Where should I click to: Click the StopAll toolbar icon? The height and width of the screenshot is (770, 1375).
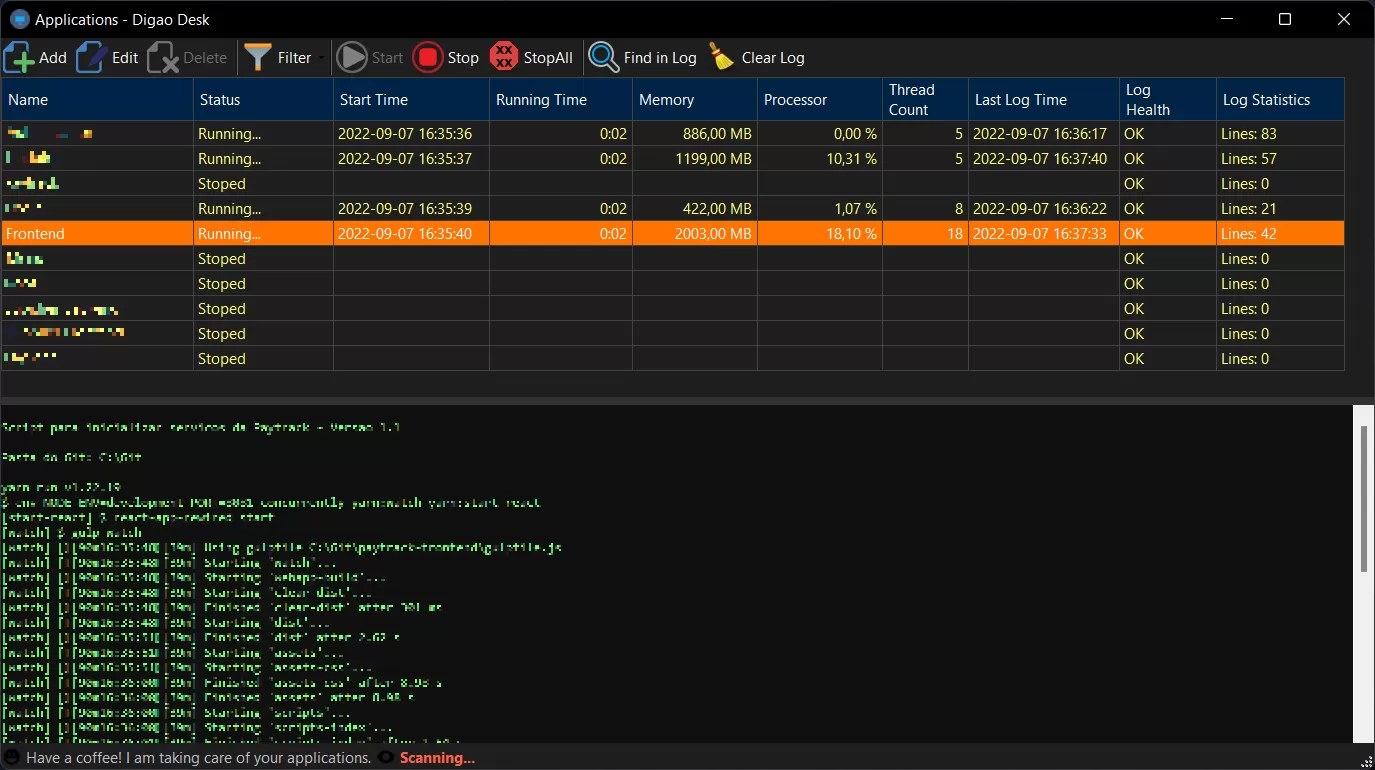point(504,58)
